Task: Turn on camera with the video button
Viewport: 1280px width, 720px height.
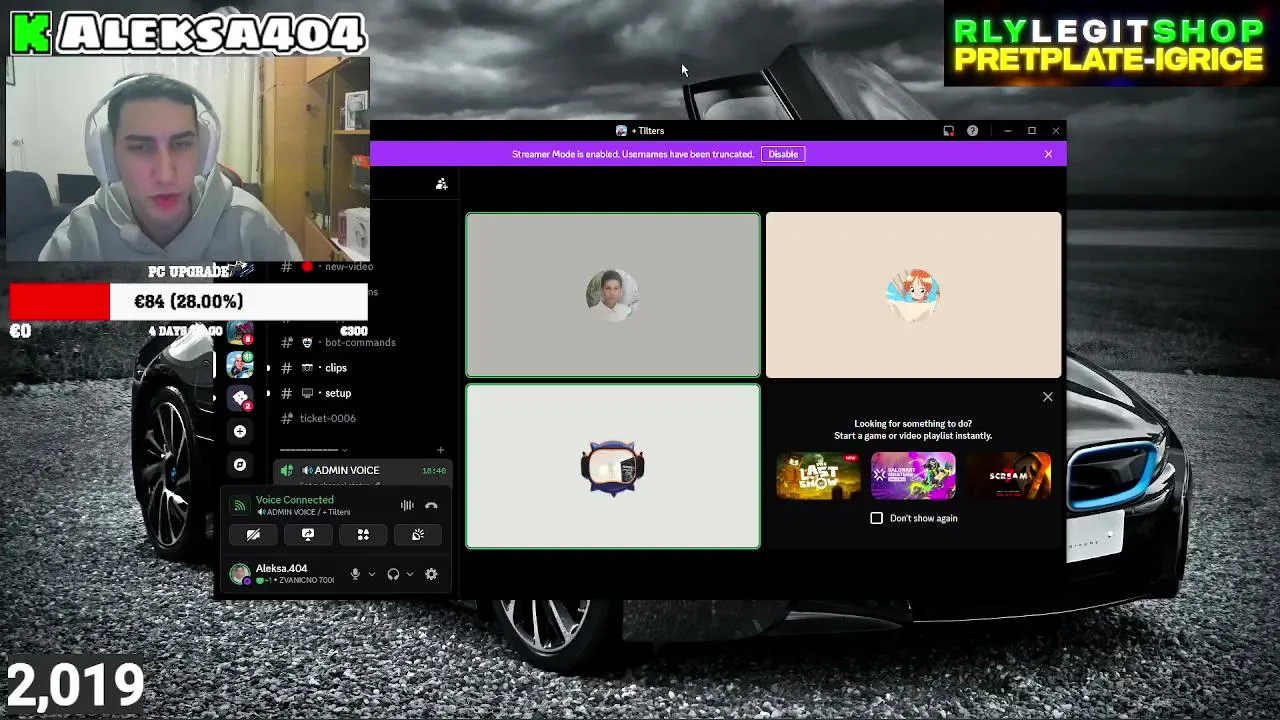Action: coord(253,535)
